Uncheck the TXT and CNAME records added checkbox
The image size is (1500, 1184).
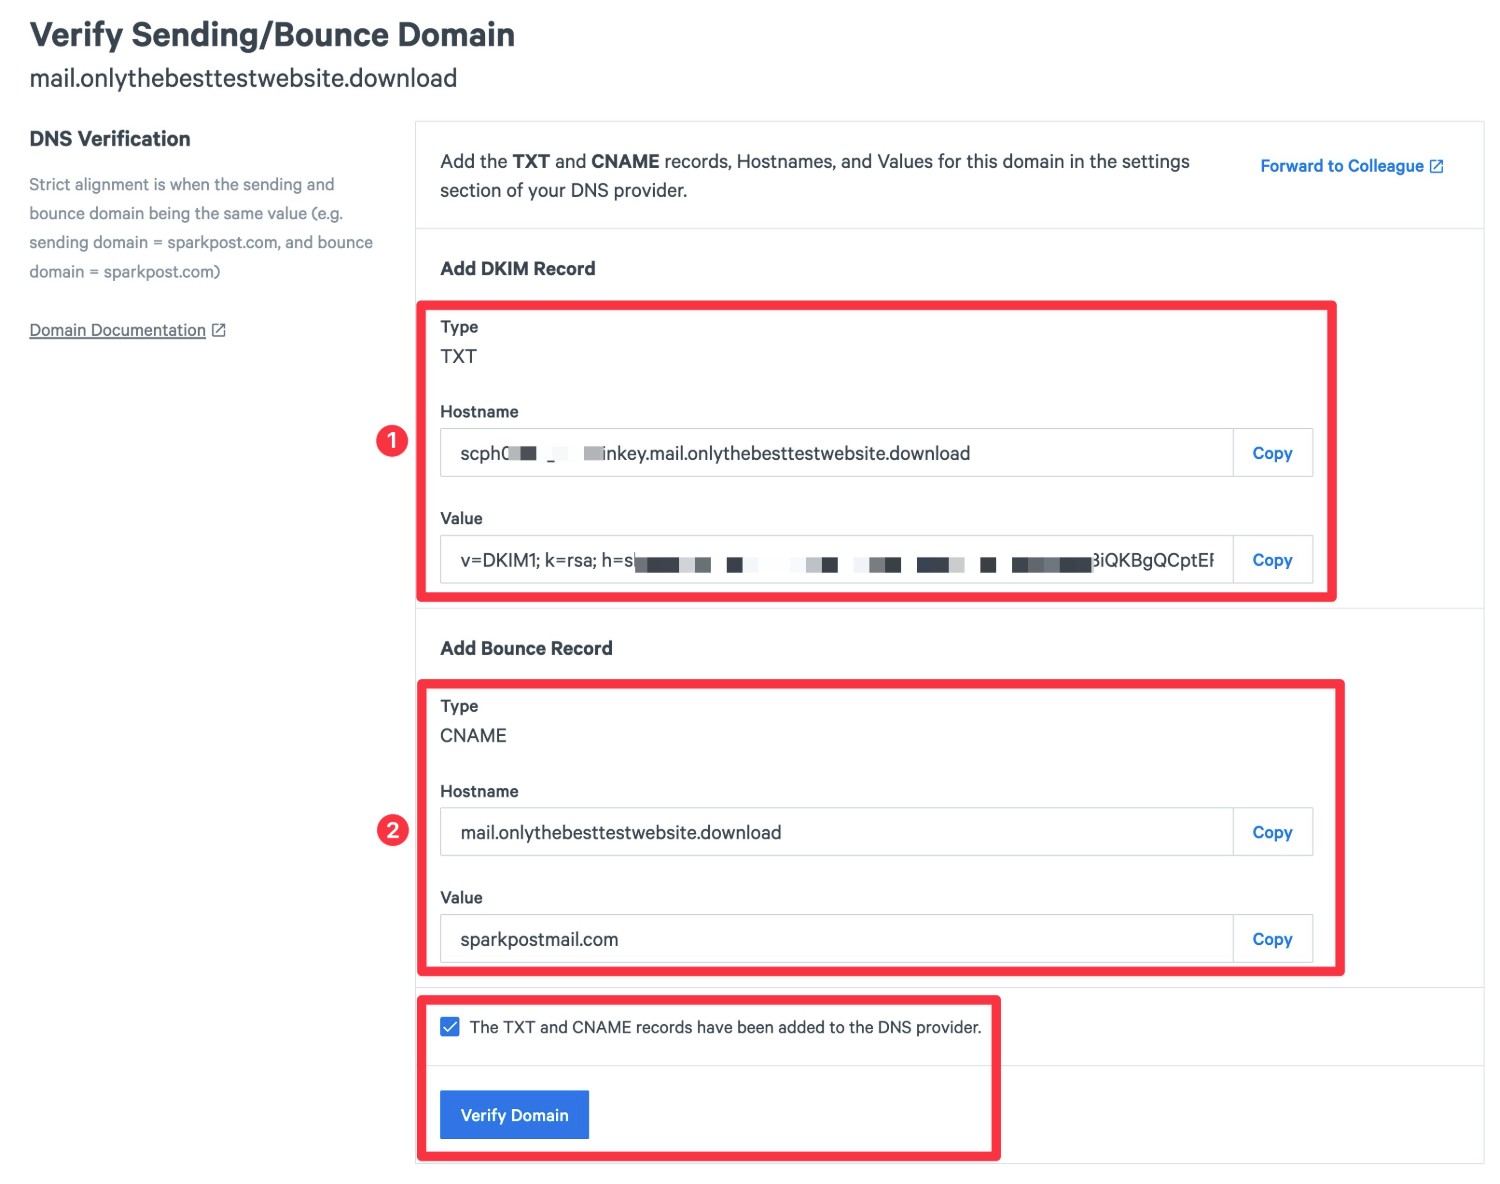450,1027
